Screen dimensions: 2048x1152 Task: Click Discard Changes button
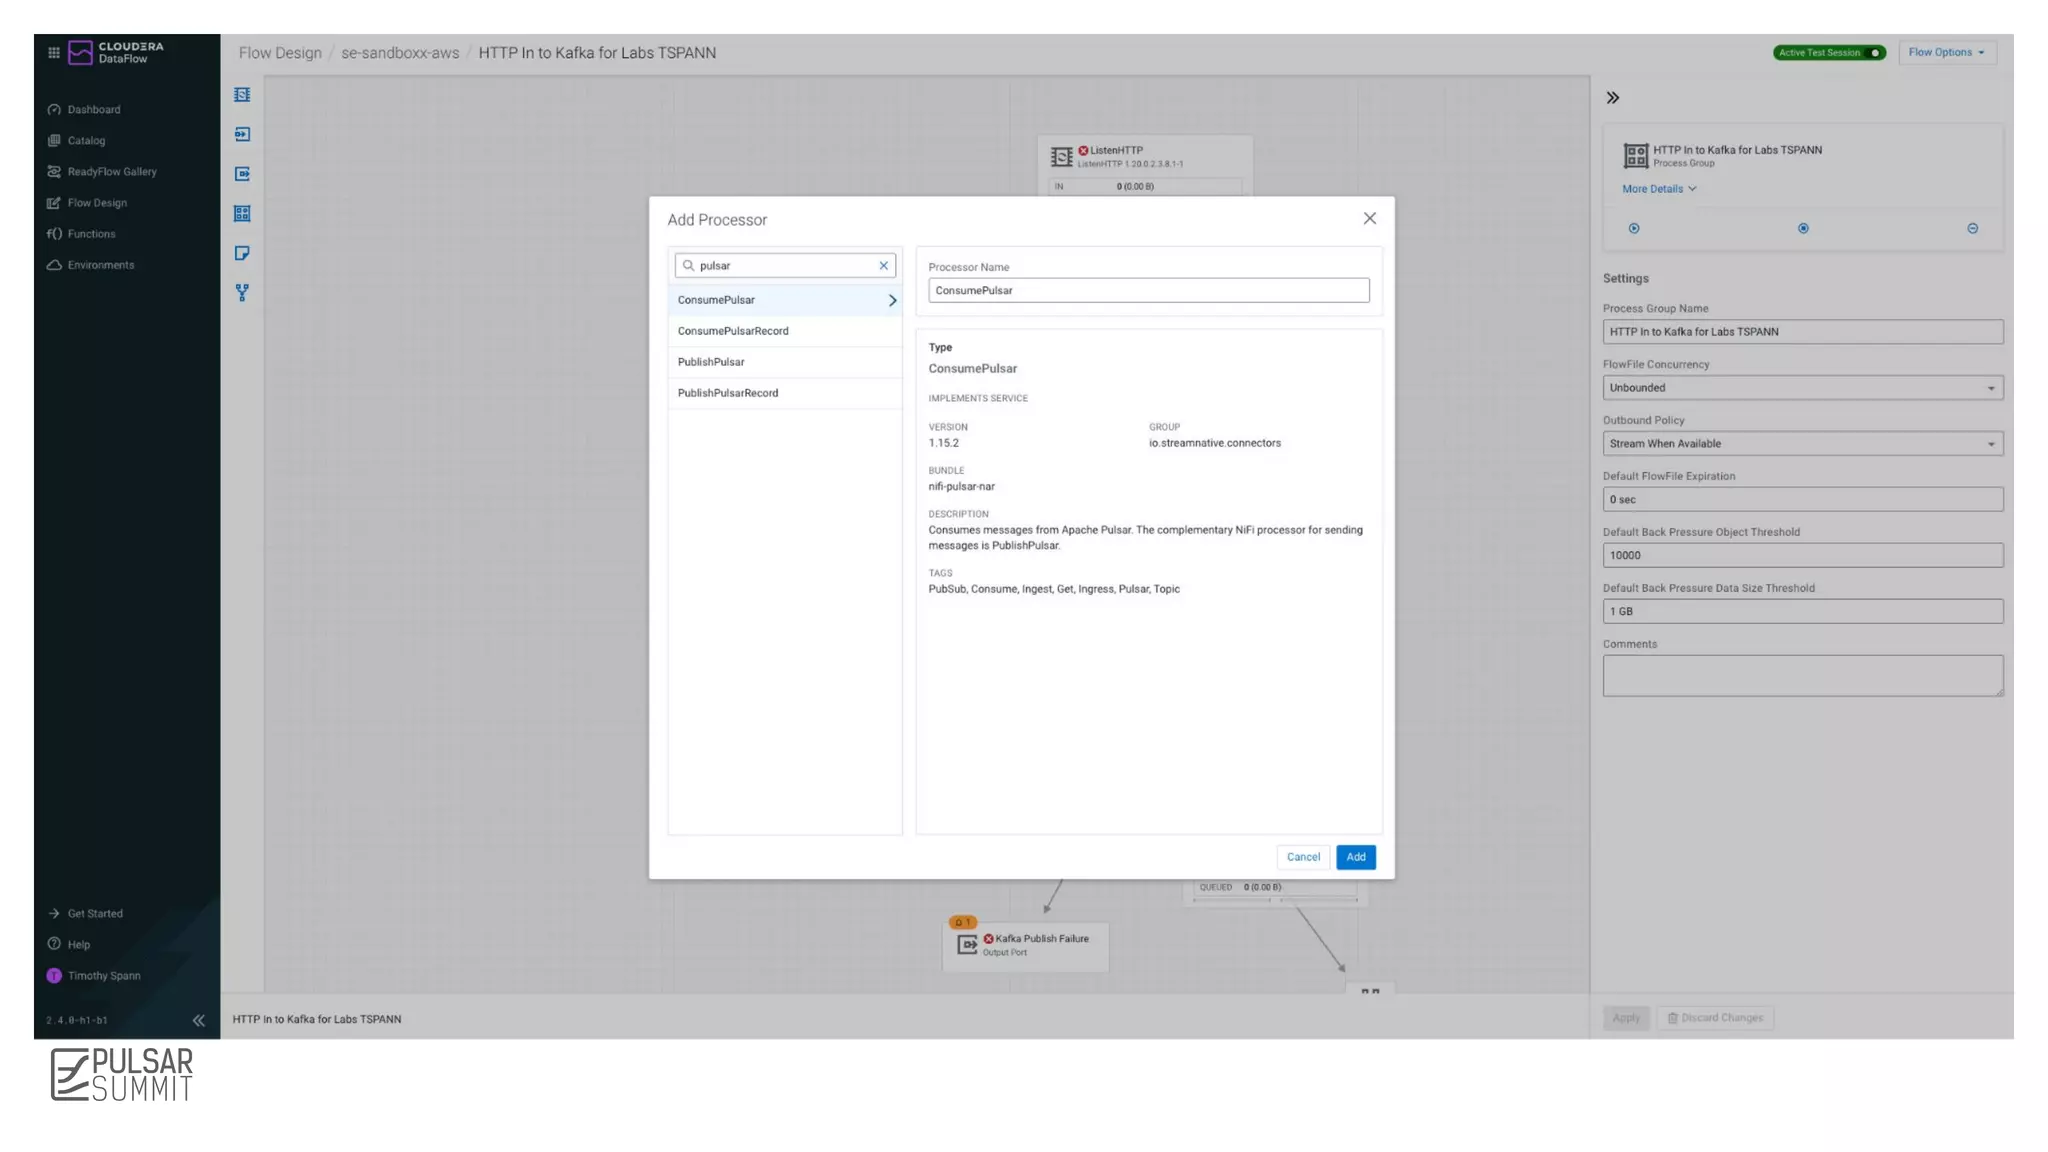pos(1714,1018)
